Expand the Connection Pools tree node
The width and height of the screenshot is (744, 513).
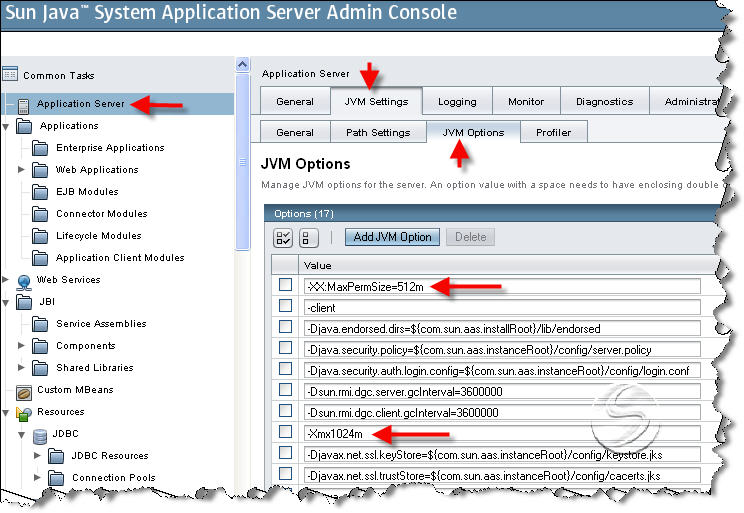tap(37, 477)
